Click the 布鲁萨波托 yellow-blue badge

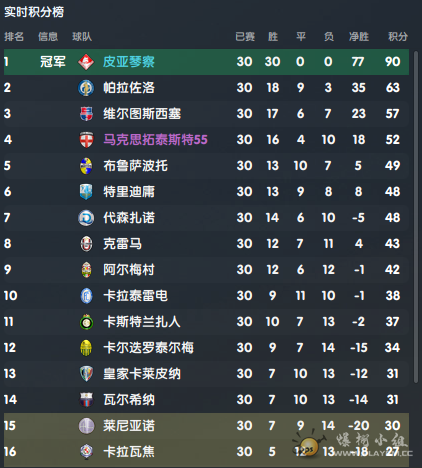(x=86, y=166)
